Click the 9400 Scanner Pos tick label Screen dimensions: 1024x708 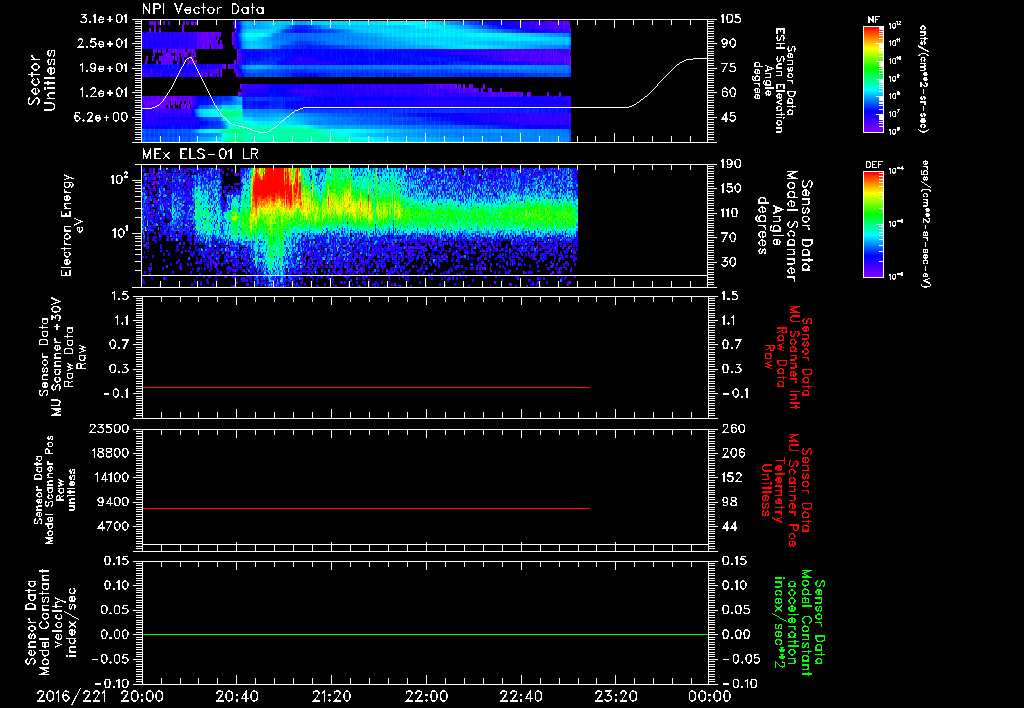[x=113, y=502]
